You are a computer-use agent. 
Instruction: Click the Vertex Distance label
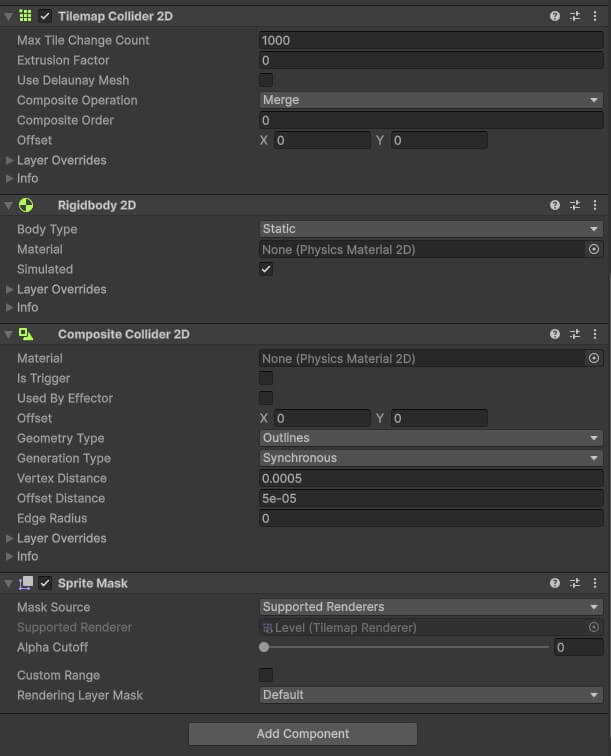62,478
